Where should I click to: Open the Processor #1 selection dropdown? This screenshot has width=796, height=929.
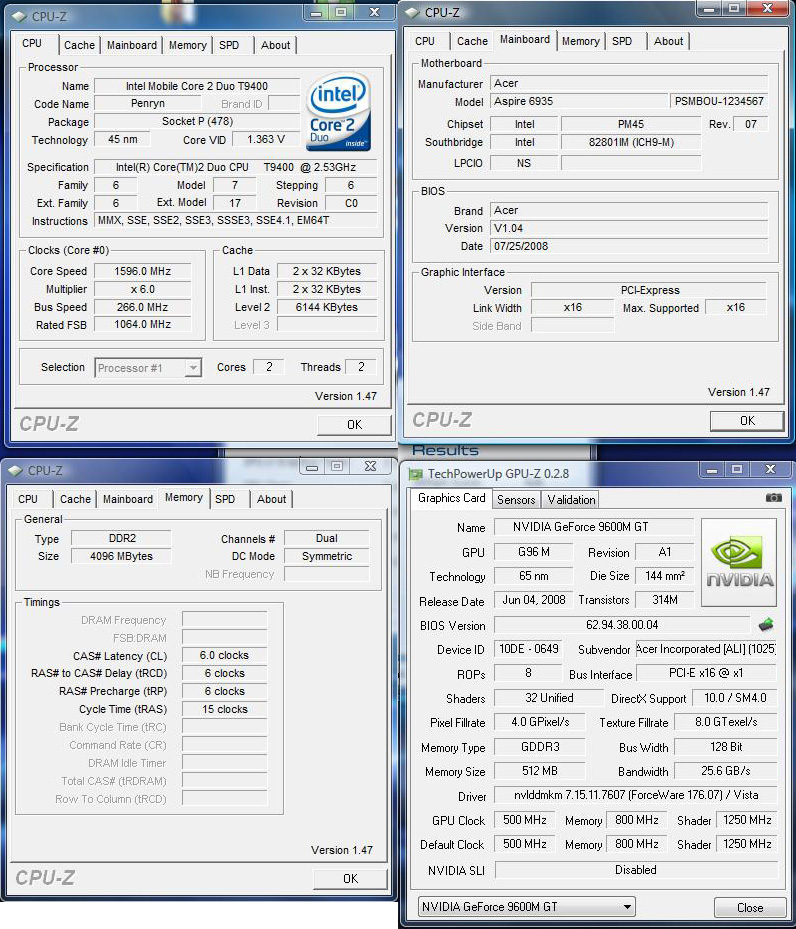point(148,368)
